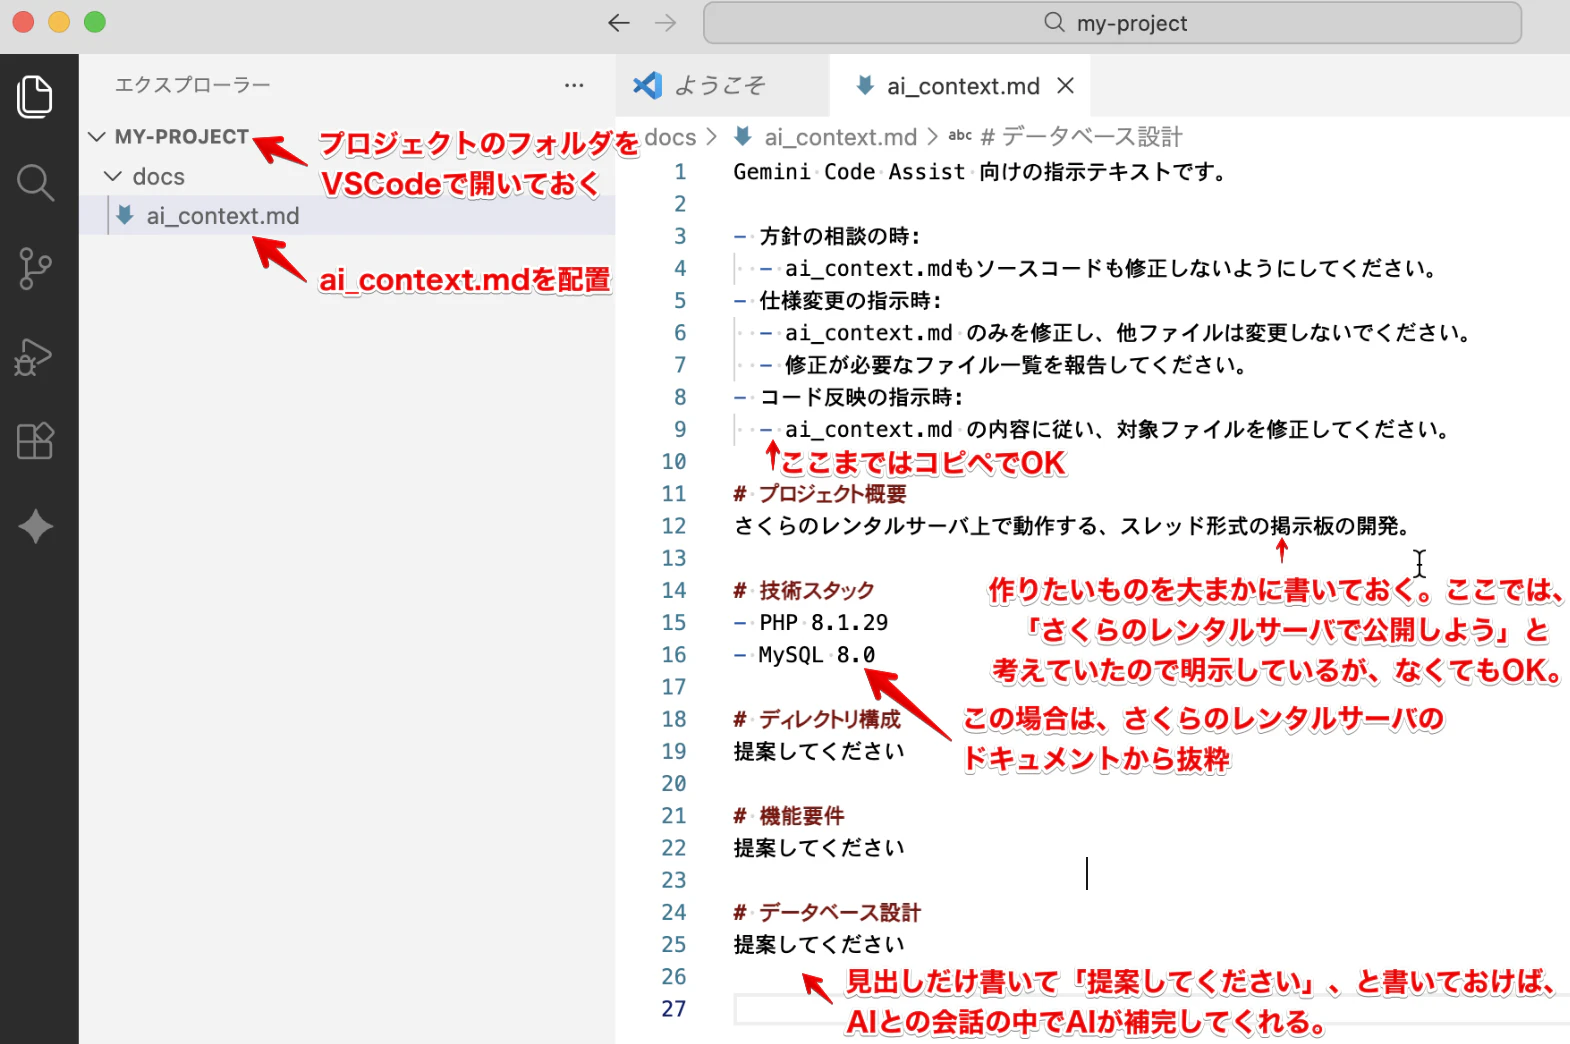Click the 技術スタック heading
This screenshot has width=1570, height=1044.
pos(804,591)
